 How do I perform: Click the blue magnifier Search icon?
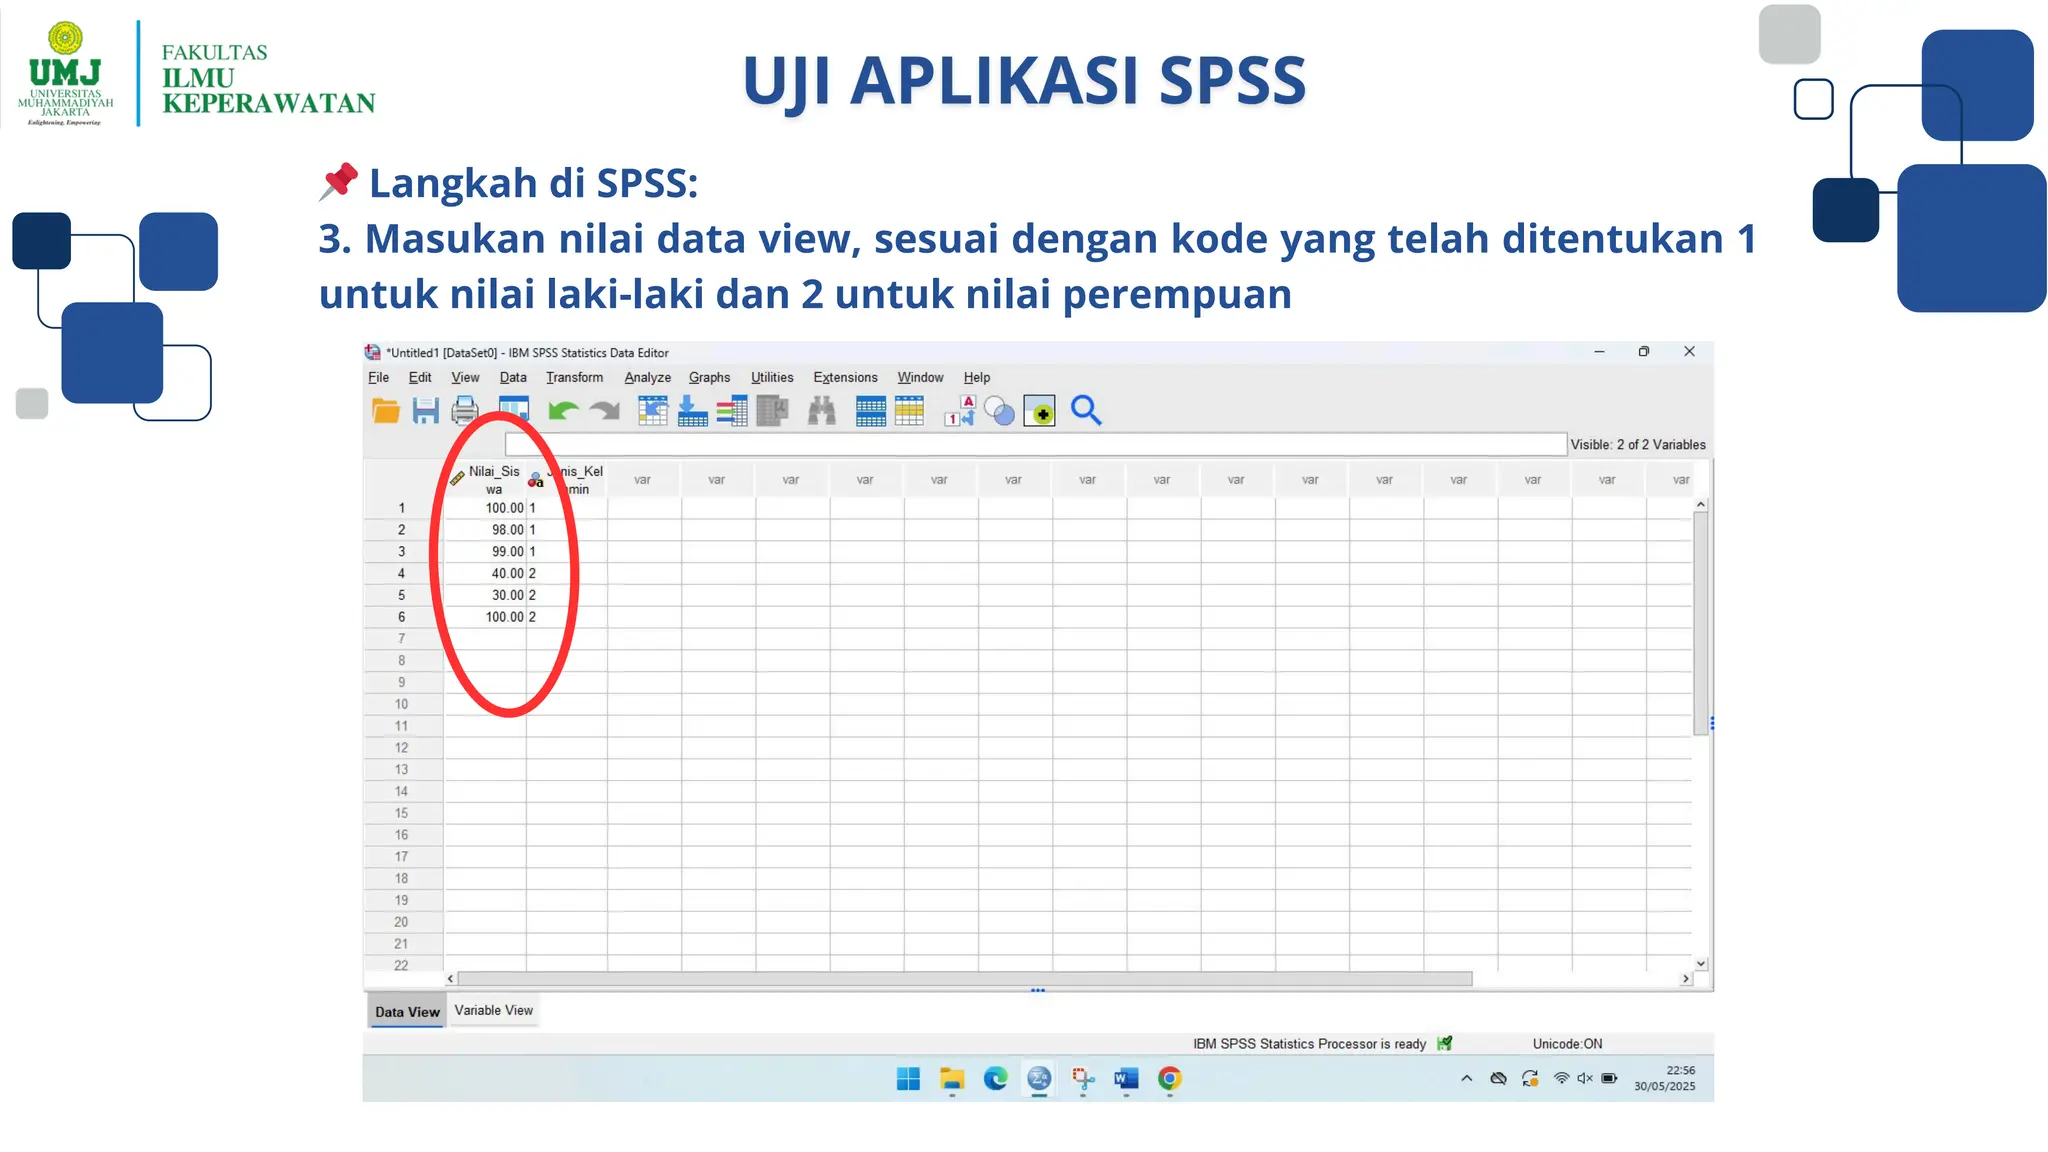tap(1086, 411)
